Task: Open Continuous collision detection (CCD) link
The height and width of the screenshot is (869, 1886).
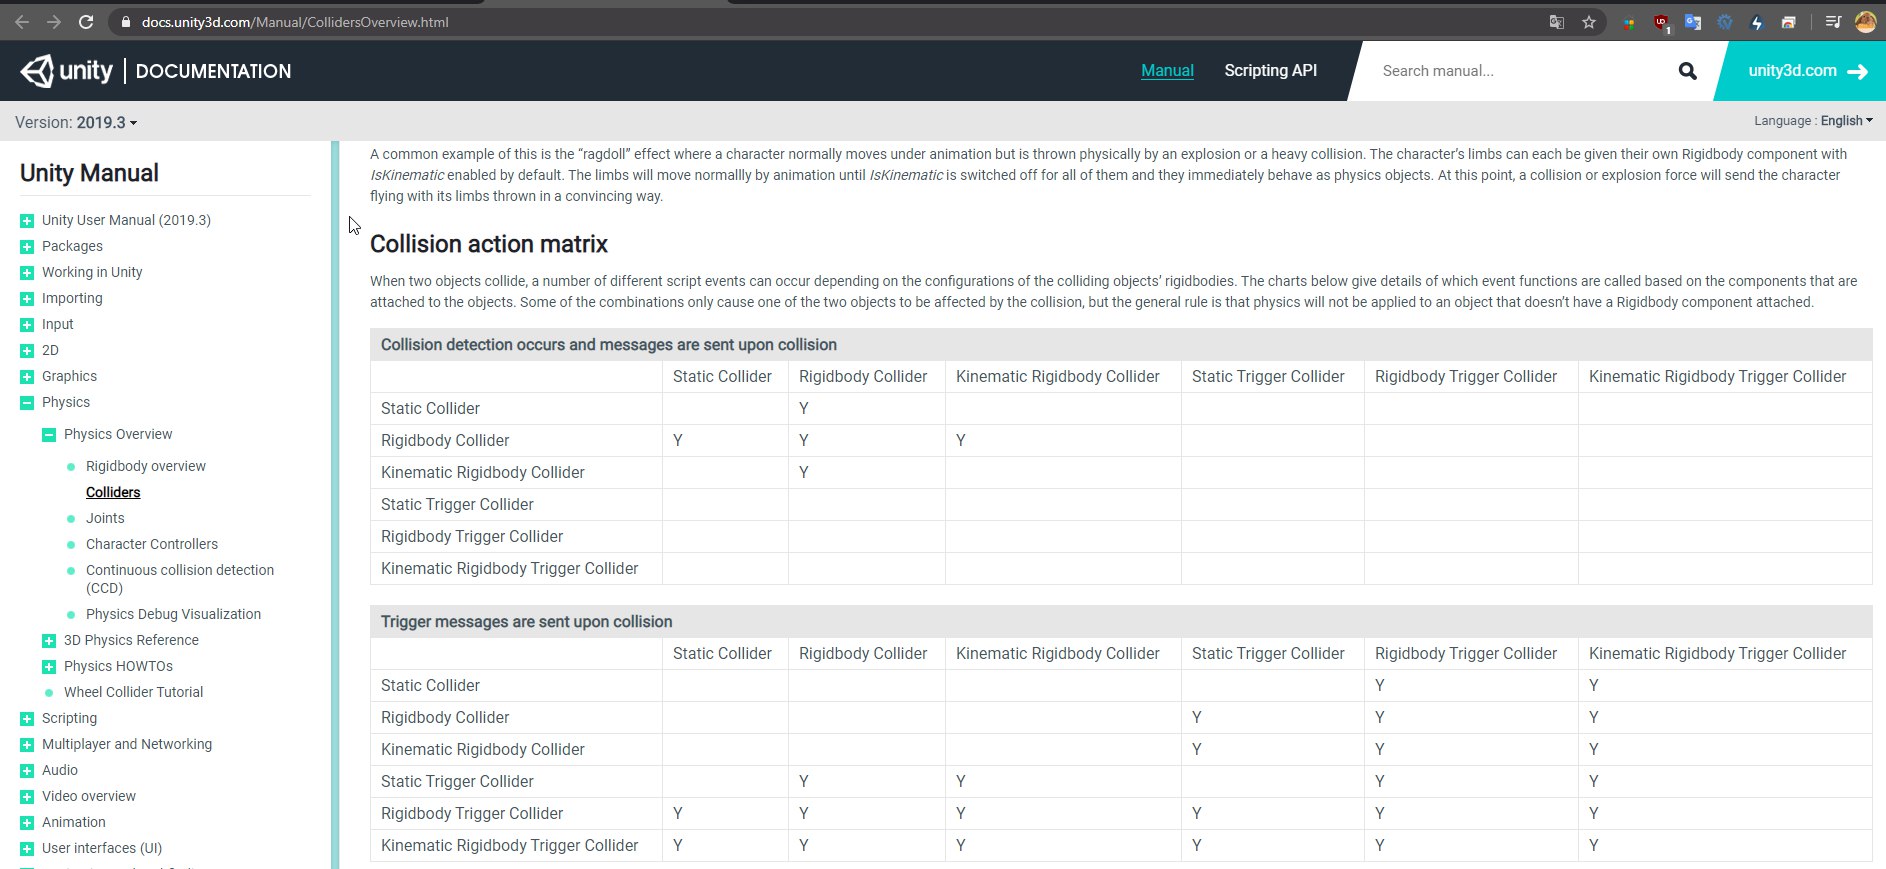Action: [x=180, y=579]
